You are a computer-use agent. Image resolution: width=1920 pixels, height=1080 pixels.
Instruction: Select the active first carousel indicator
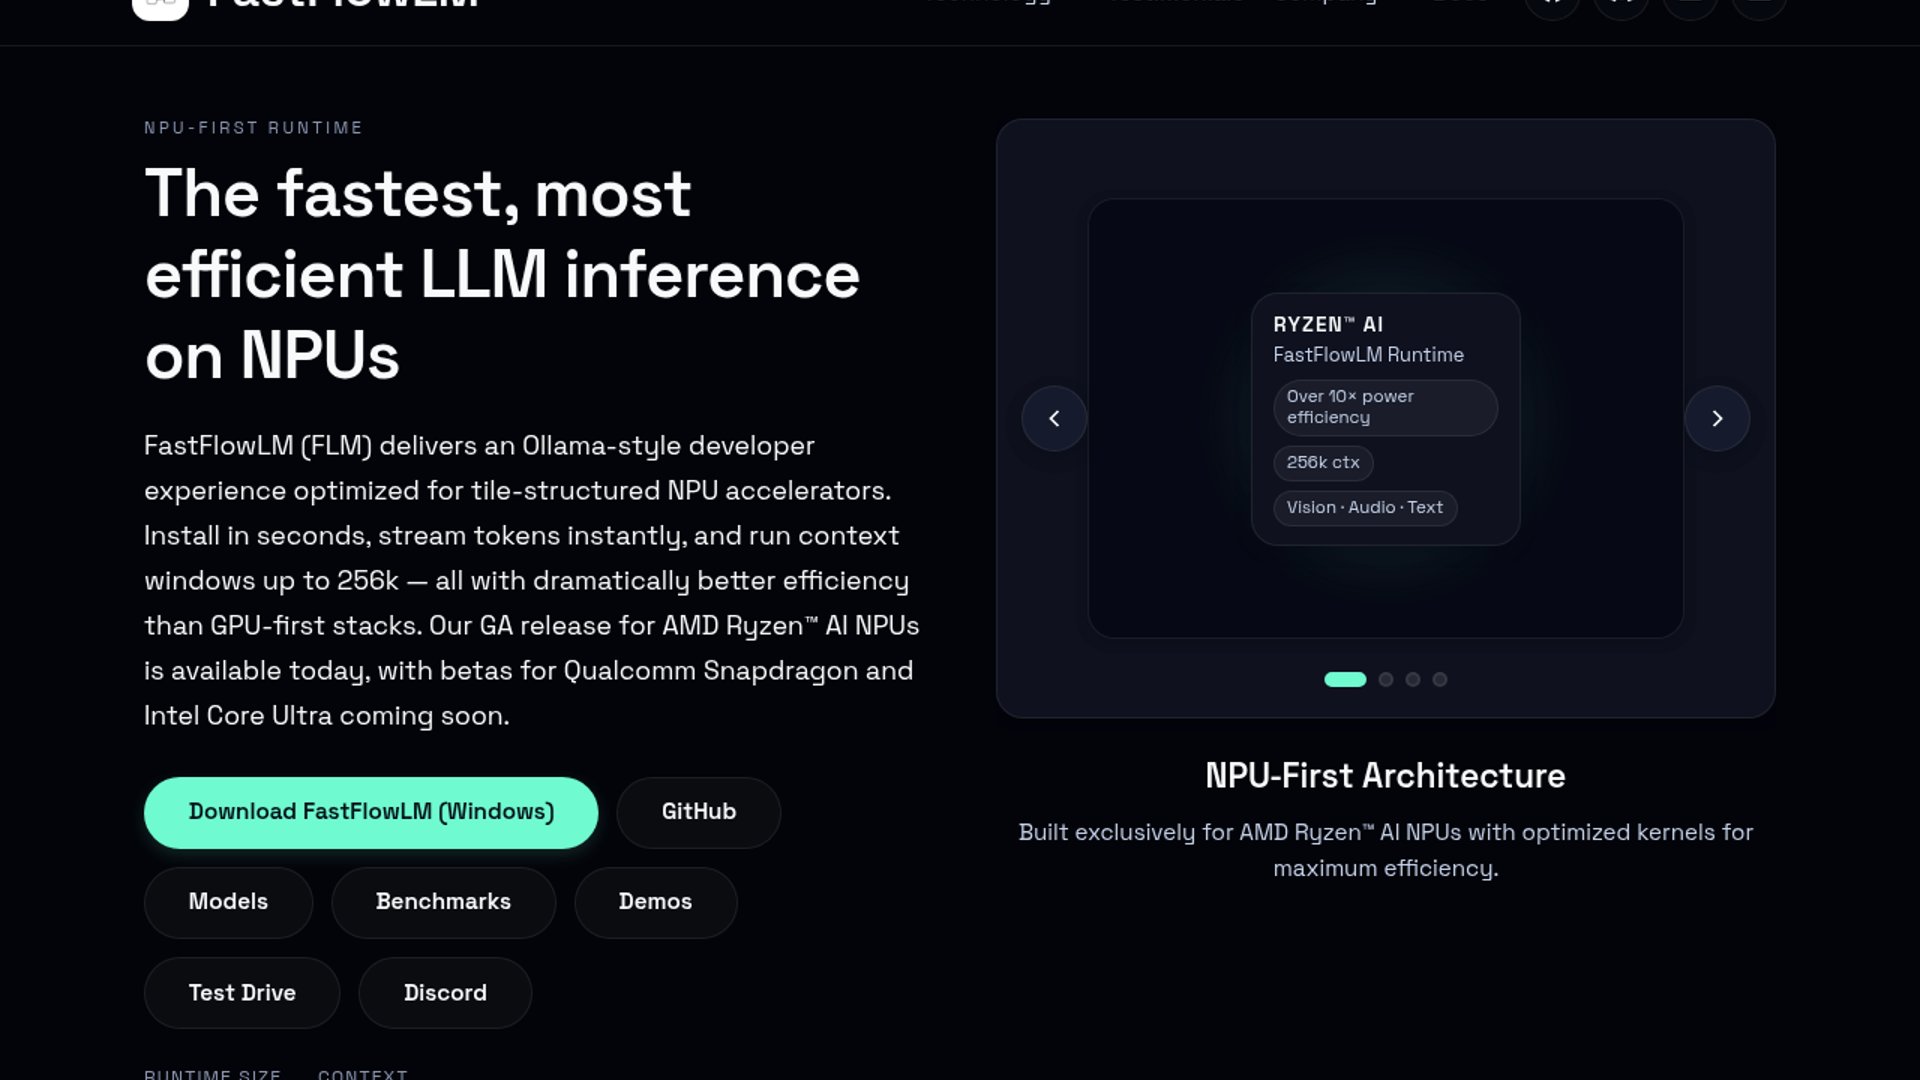point(1345,679)
